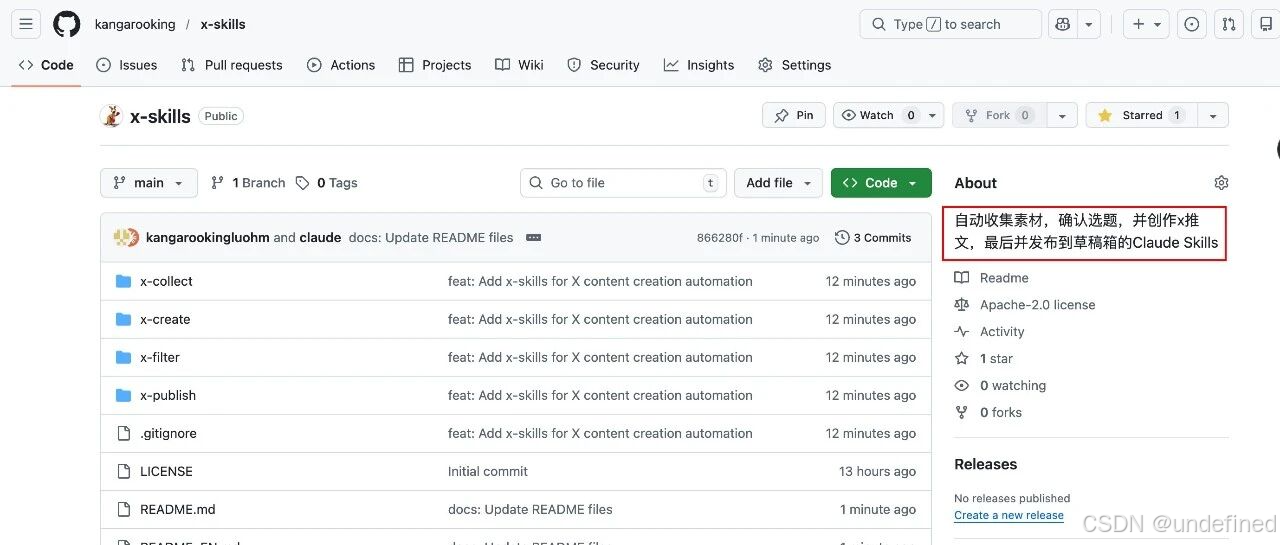This screenshot has width=1280, height=545.
Task: Open the repository Settings tab
Action: click(x=795, y=65)
